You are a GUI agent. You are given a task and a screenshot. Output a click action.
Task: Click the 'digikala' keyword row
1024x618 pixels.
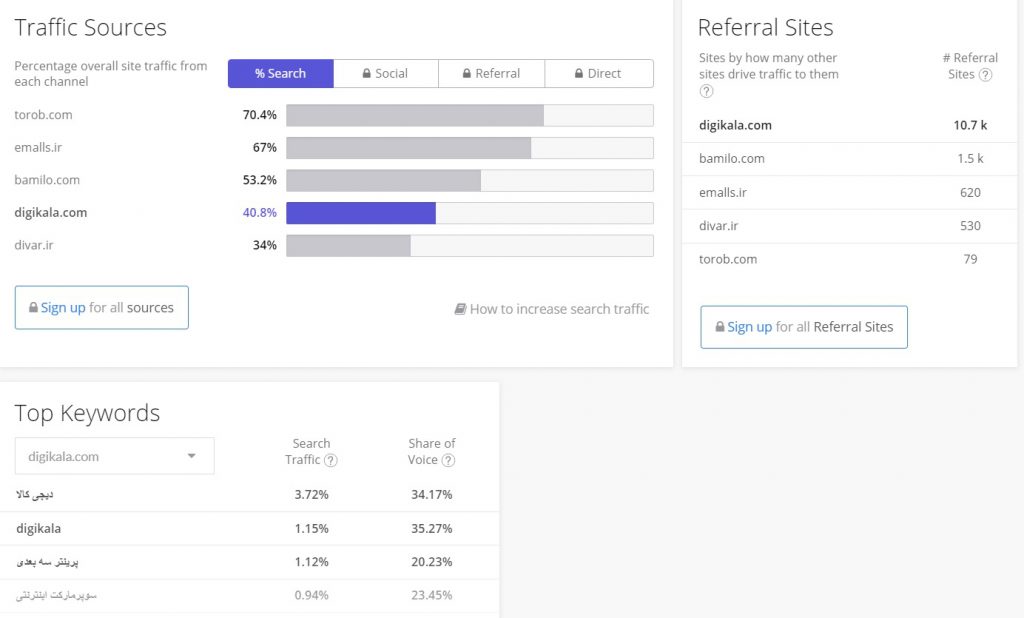coord(249,529)
